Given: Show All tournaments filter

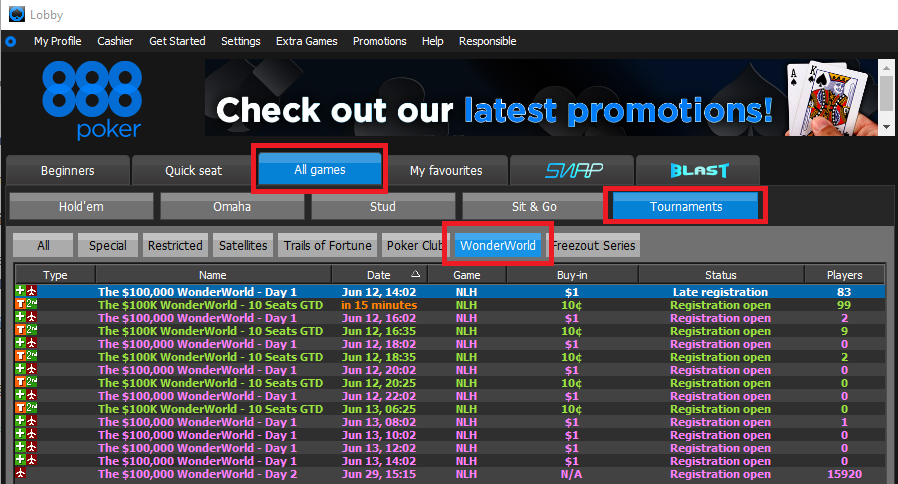Looking at the screenshot, I should (x=43, y=245).
